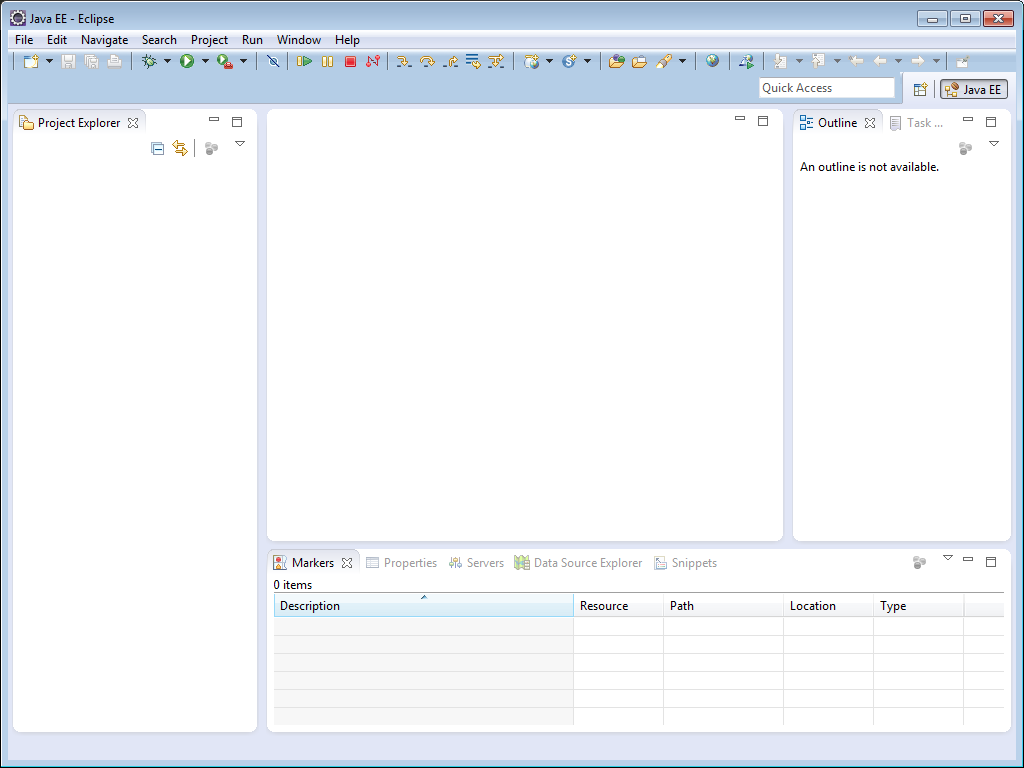The height and width of the screenshot is (768, 1024).
Task: Sort Markers by Description column header
Action: pos(423,605)
